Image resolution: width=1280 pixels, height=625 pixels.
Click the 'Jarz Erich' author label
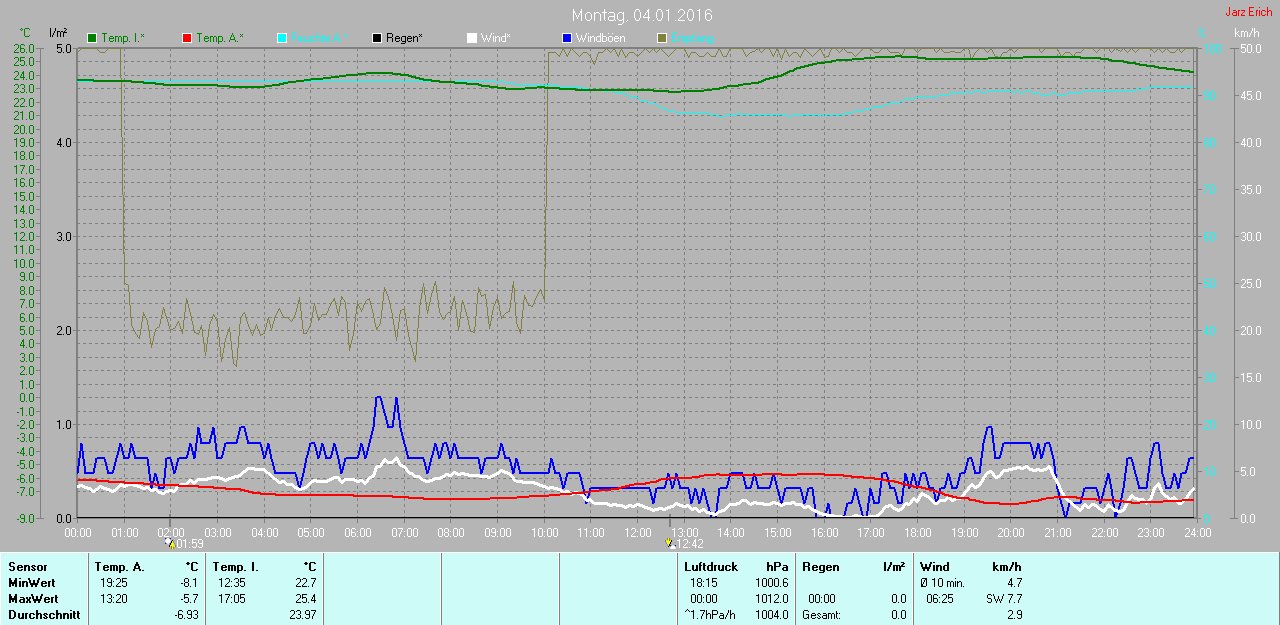[1249, 12]
